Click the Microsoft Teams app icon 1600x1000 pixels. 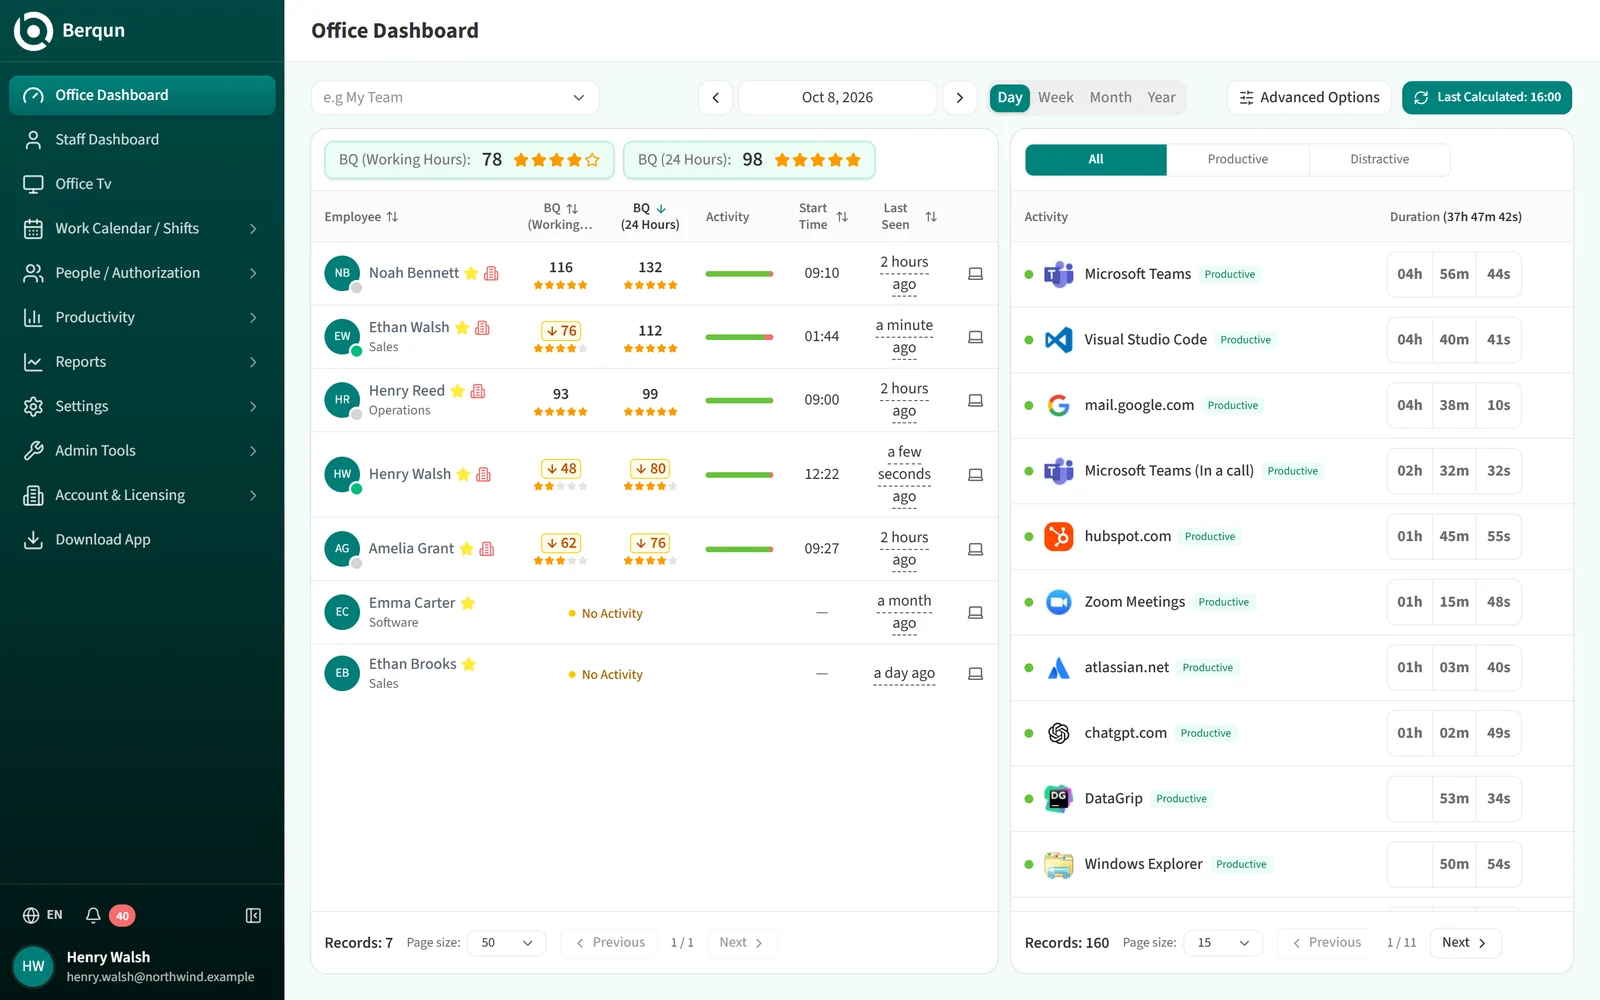(1058, 274)
